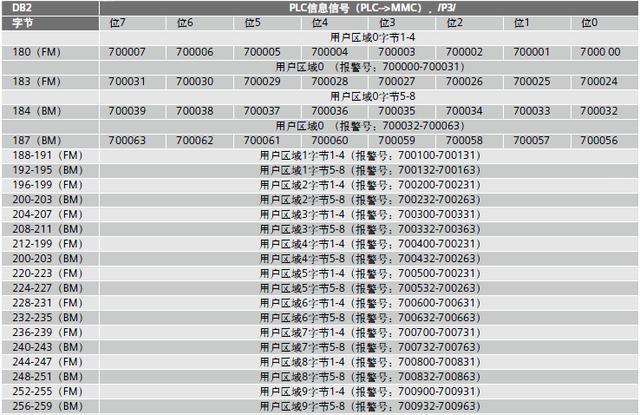Click alarm number 700031
Screen dimensions: 640x415
pyautogui.click(x=127, y=82)
